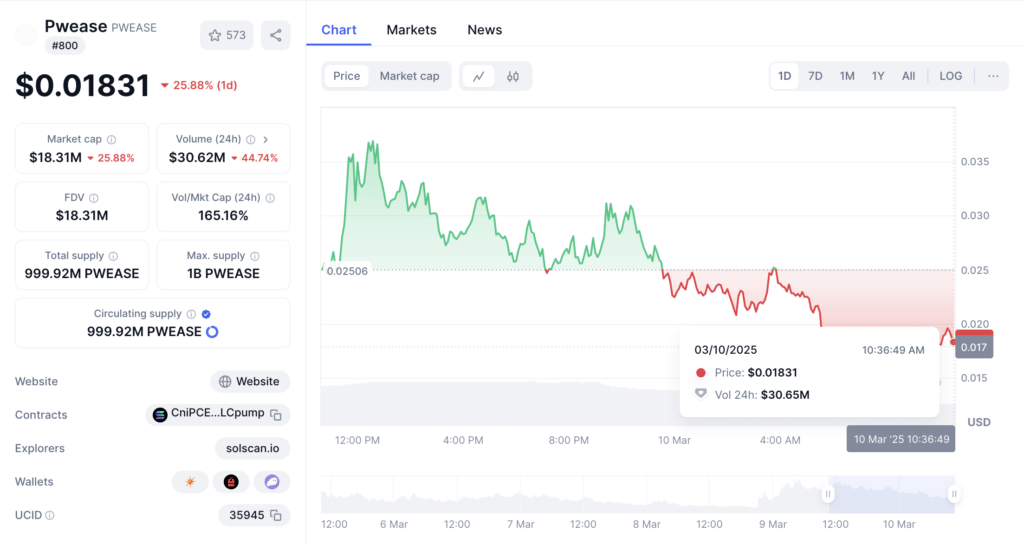
Task: Click FDV info icon
Action: click(x=94, y=198)
